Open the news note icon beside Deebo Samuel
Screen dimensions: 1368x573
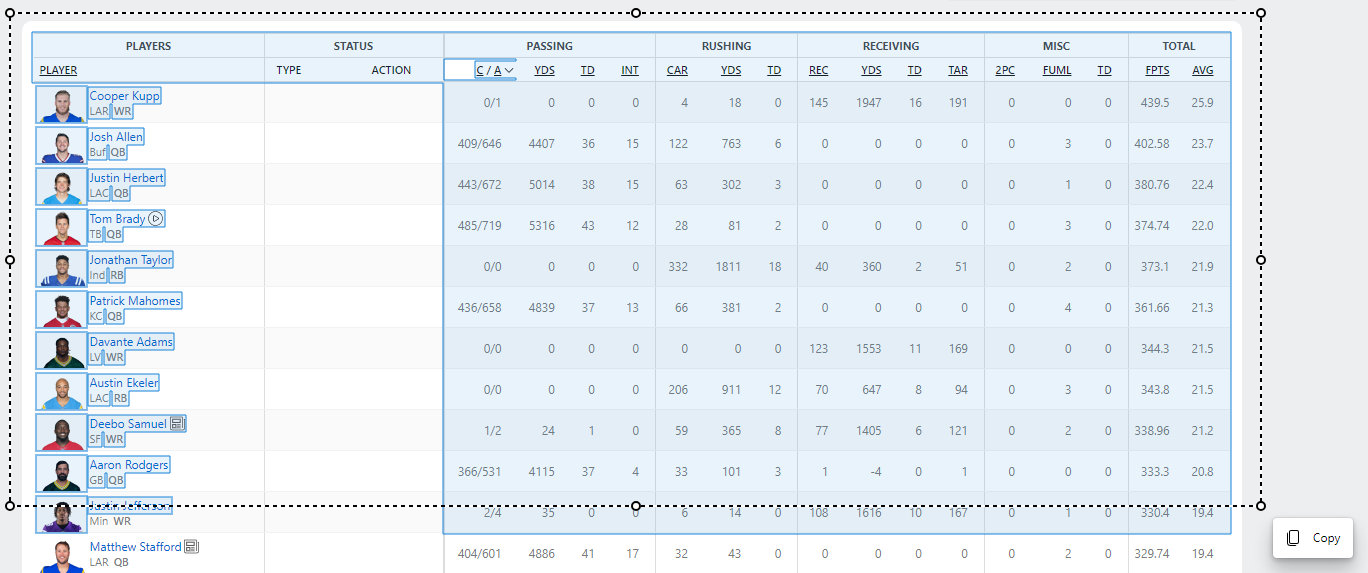coord(178,424)
